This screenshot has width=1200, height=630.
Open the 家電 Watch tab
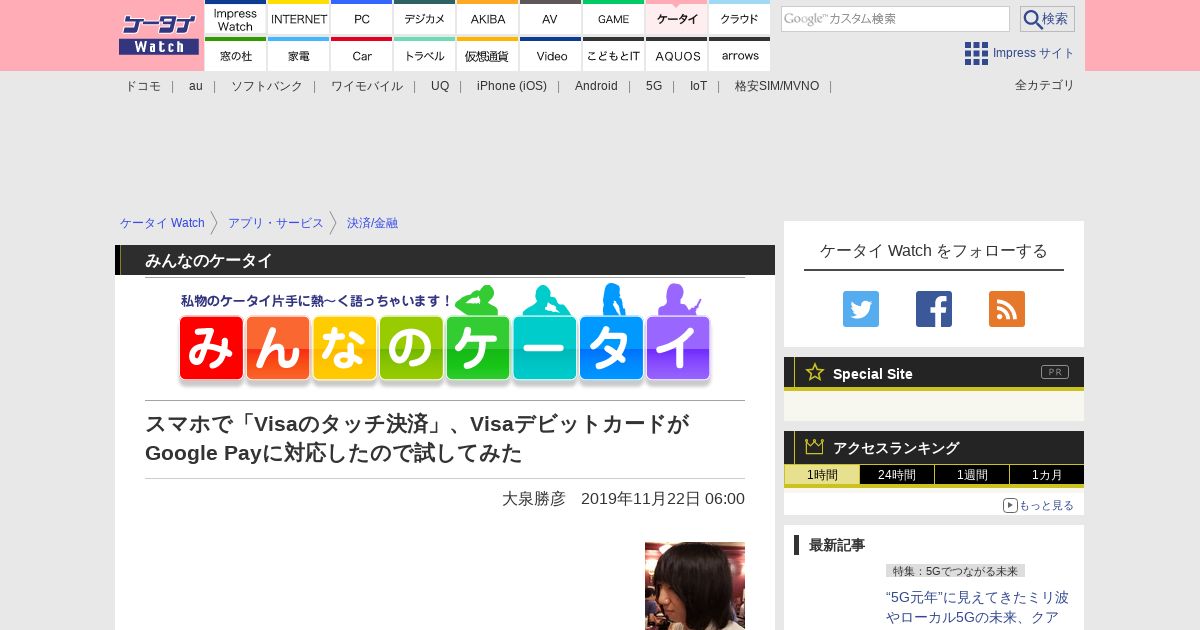299,55
